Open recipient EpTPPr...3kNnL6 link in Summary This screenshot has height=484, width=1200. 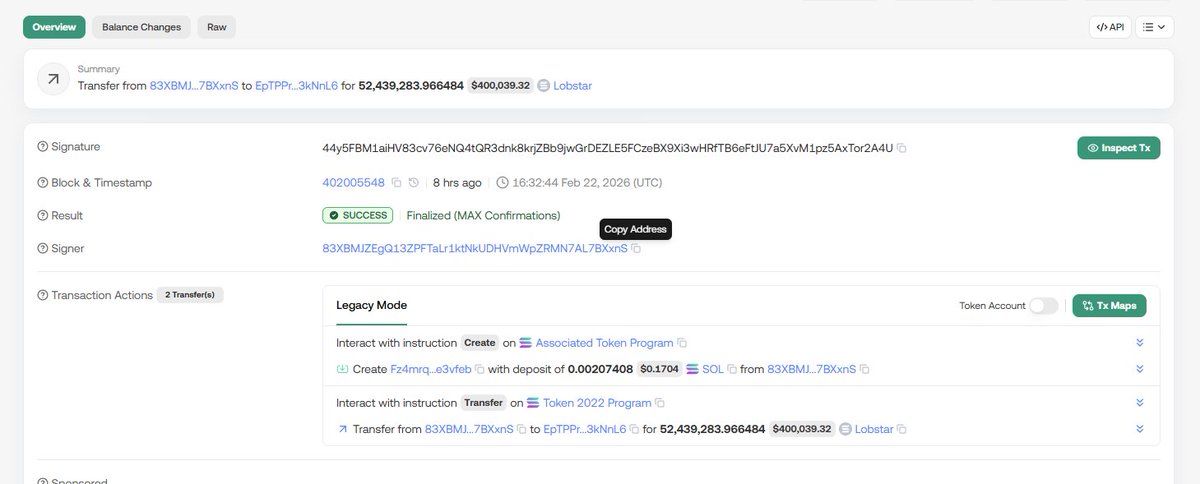coord(296,86)
